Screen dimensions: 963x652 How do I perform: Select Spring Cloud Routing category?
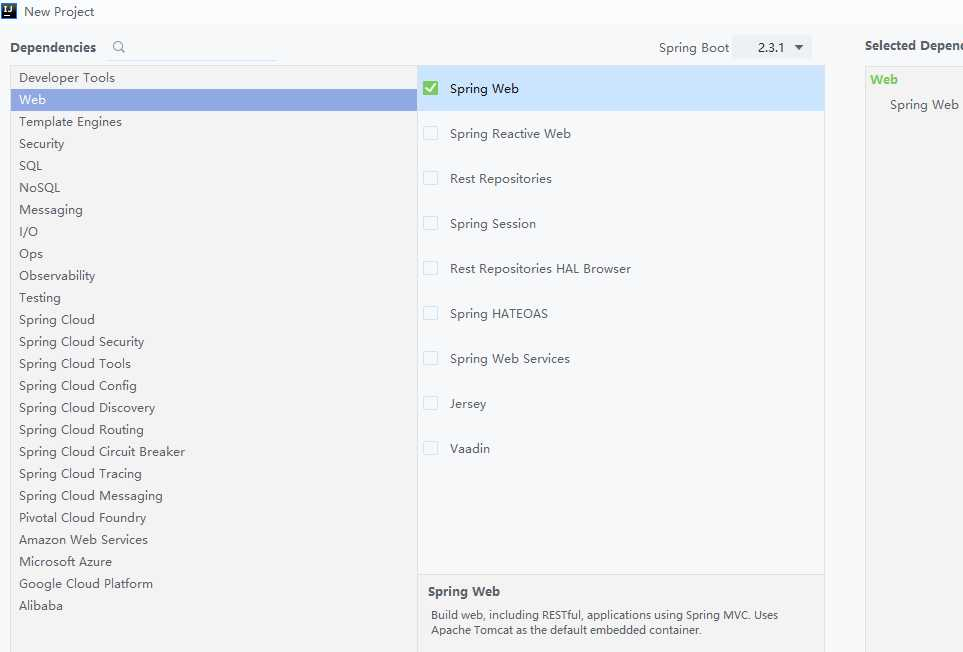click(214, 430)
